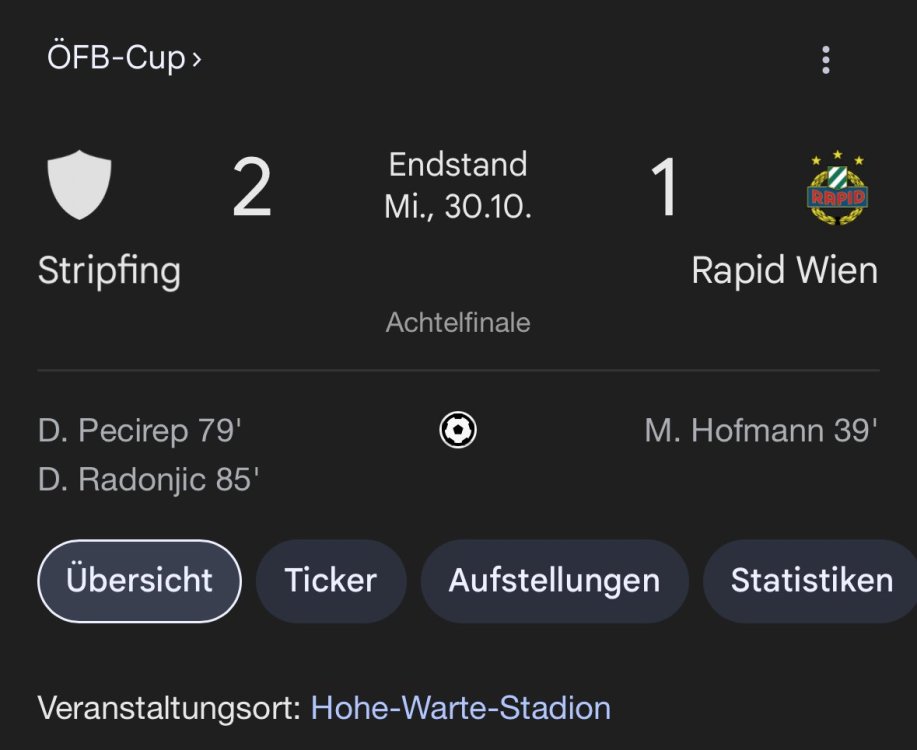Screen dimensions: 917x750
Task: Click the Rapid Wien club crest
Action: pos(837,188)
